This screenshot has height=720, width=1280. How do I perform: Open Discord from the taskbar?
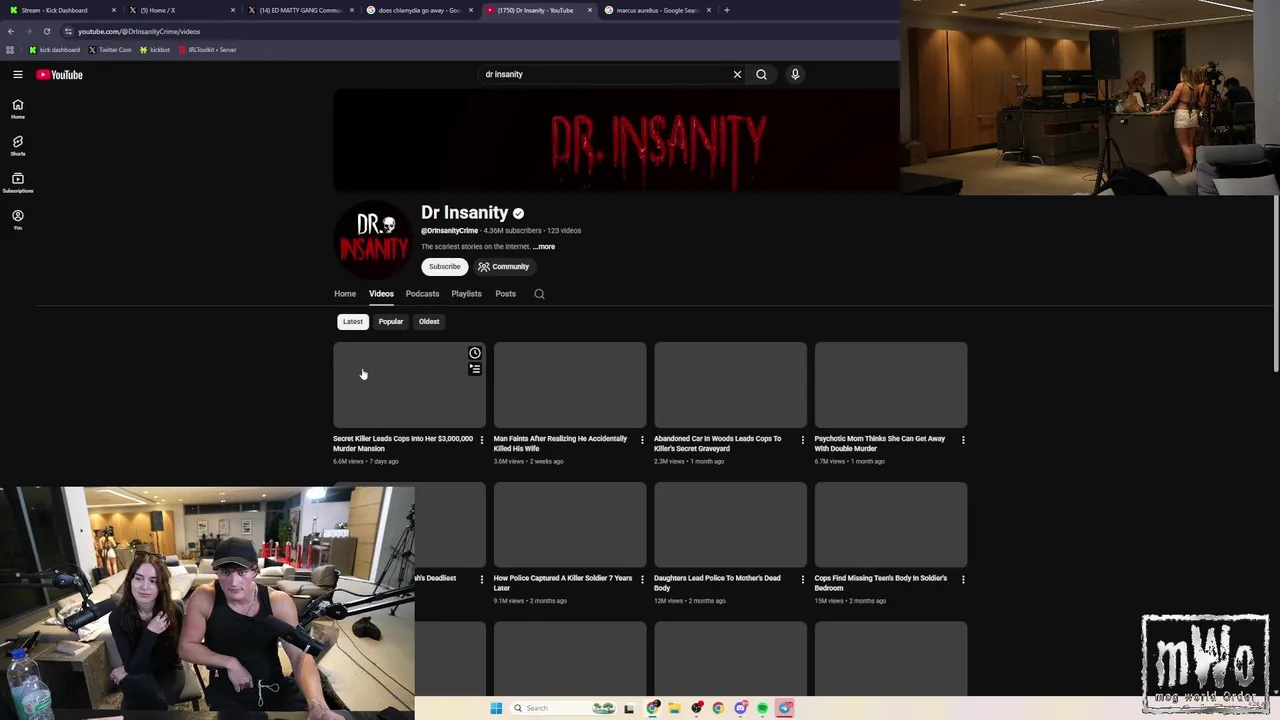click(740, 708)
